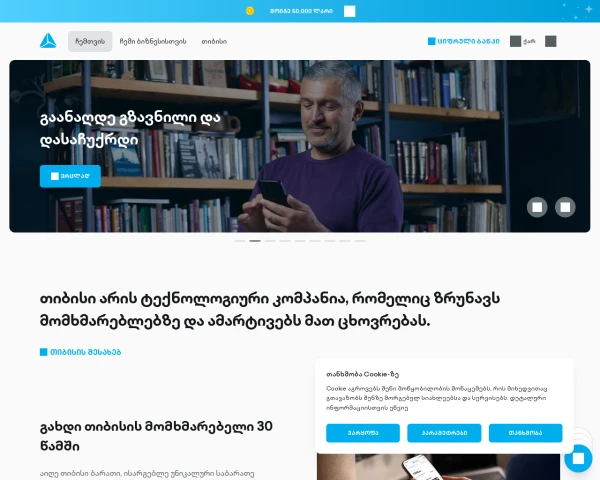Click the TBC triangle logo

click(48, 41)
